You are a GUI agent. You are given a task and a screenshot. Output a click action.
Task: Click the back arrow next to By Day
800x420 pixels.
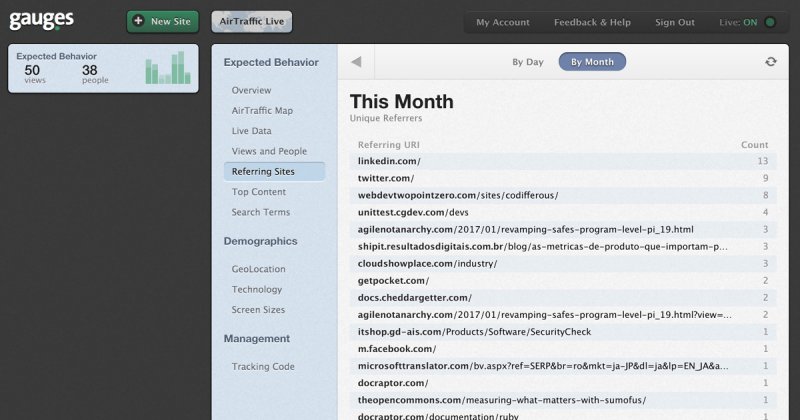[x=356, y=62]
